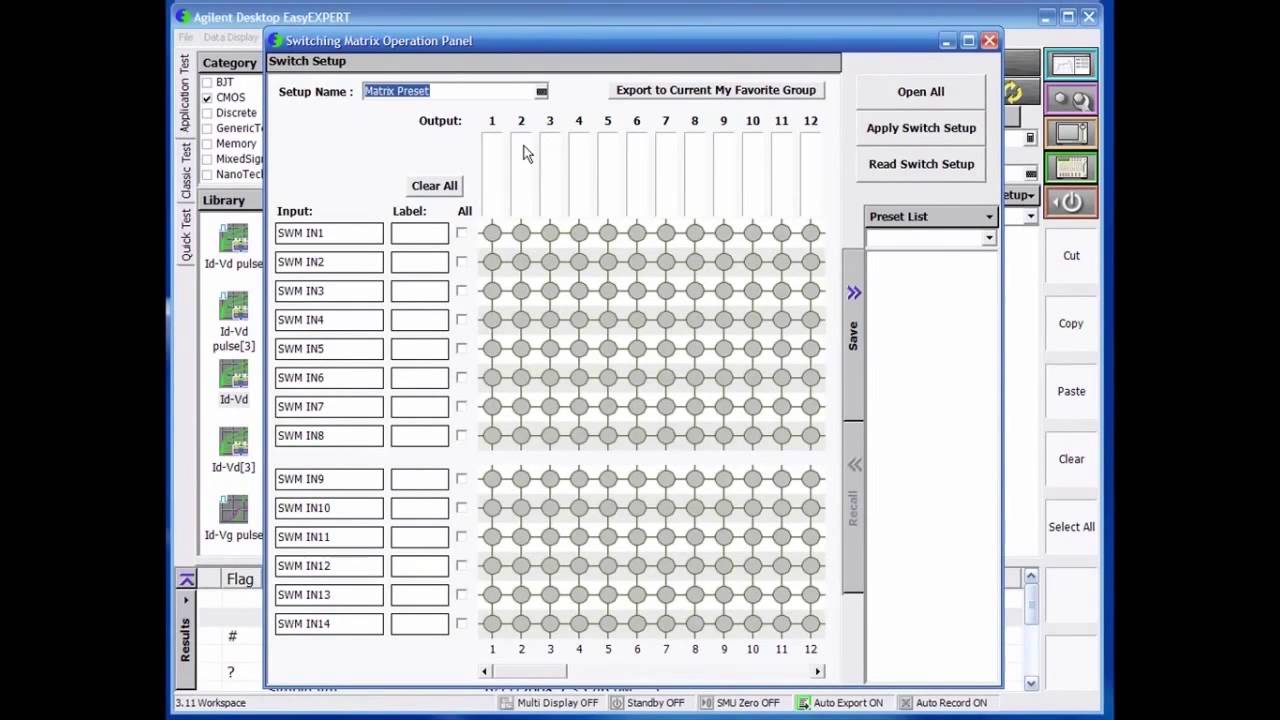Click Auto Record ON status item
The image size is (1280, 720).
[x=942, y=703]
